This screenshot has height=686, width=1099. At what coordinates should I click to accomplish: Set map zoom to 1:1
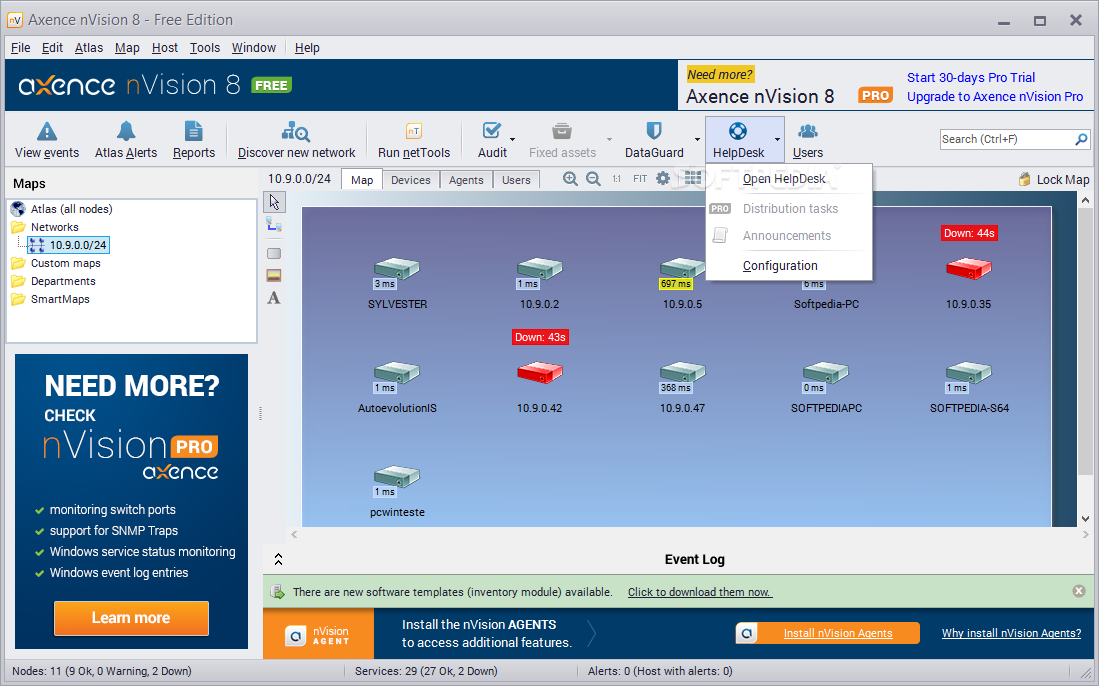[616, 179]
